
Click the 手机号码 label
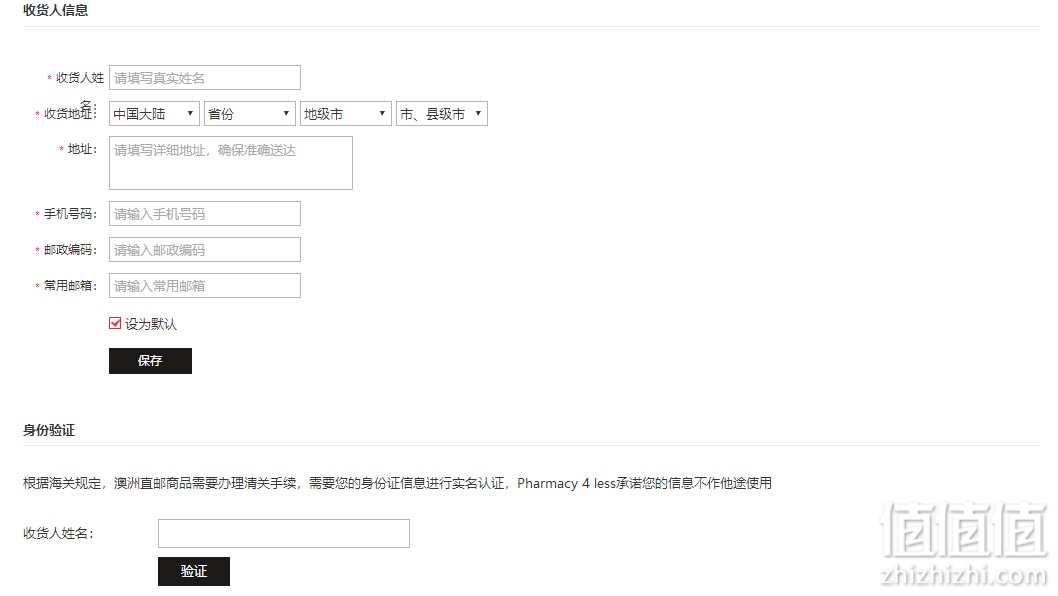point(70,214)
